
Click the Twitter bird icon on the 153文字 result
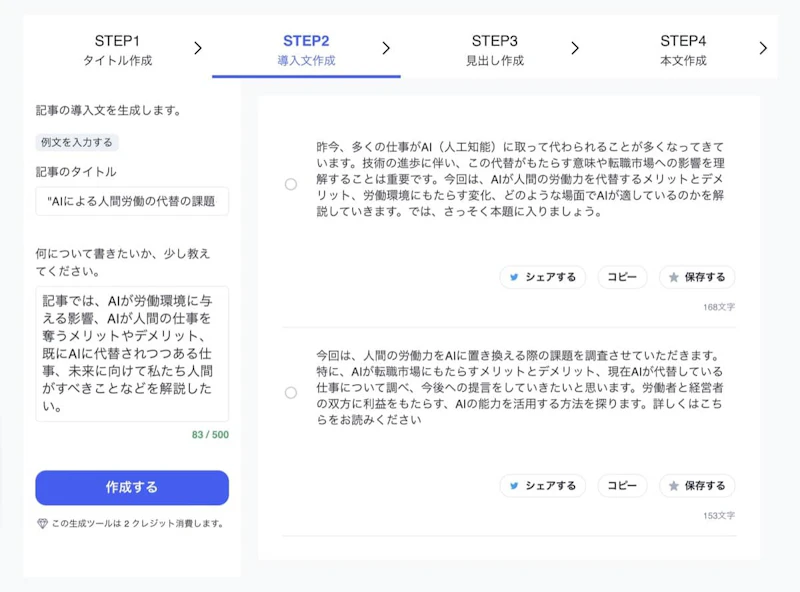click(x=514, y=486)
